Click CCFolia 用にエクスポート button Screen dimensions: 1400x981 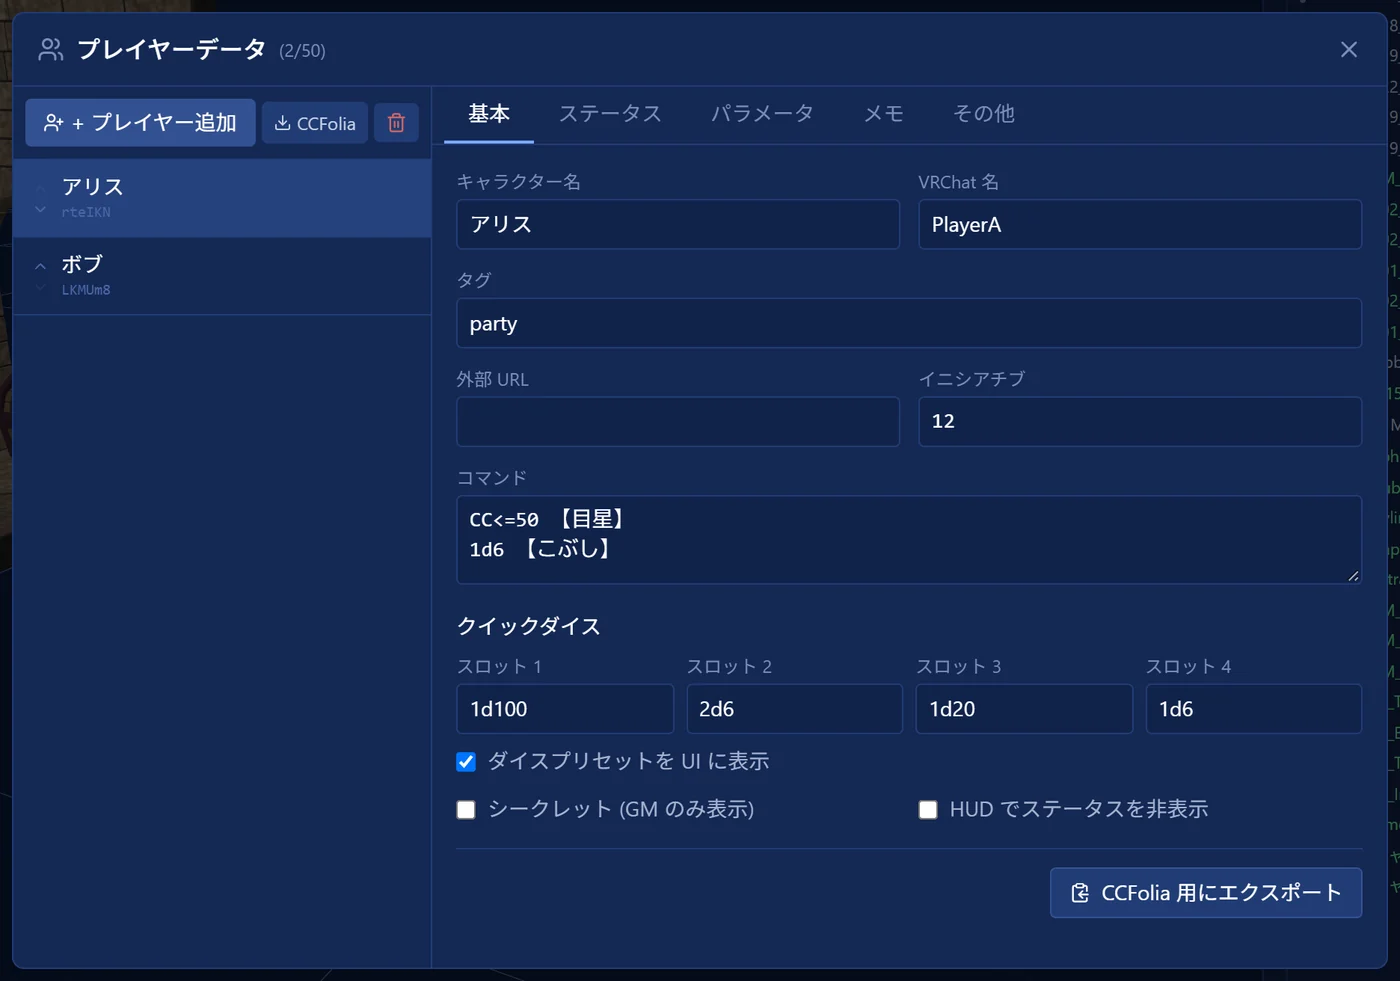pyautogui.click(x=1206, y=893)
